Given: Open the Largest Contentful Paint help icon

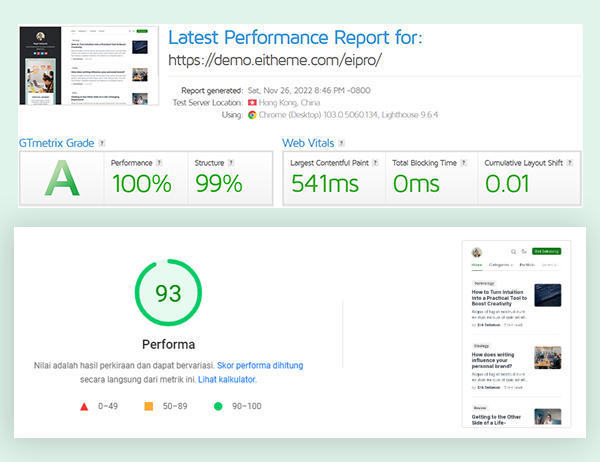Looking at the screenshot, I should click(377, 163).
